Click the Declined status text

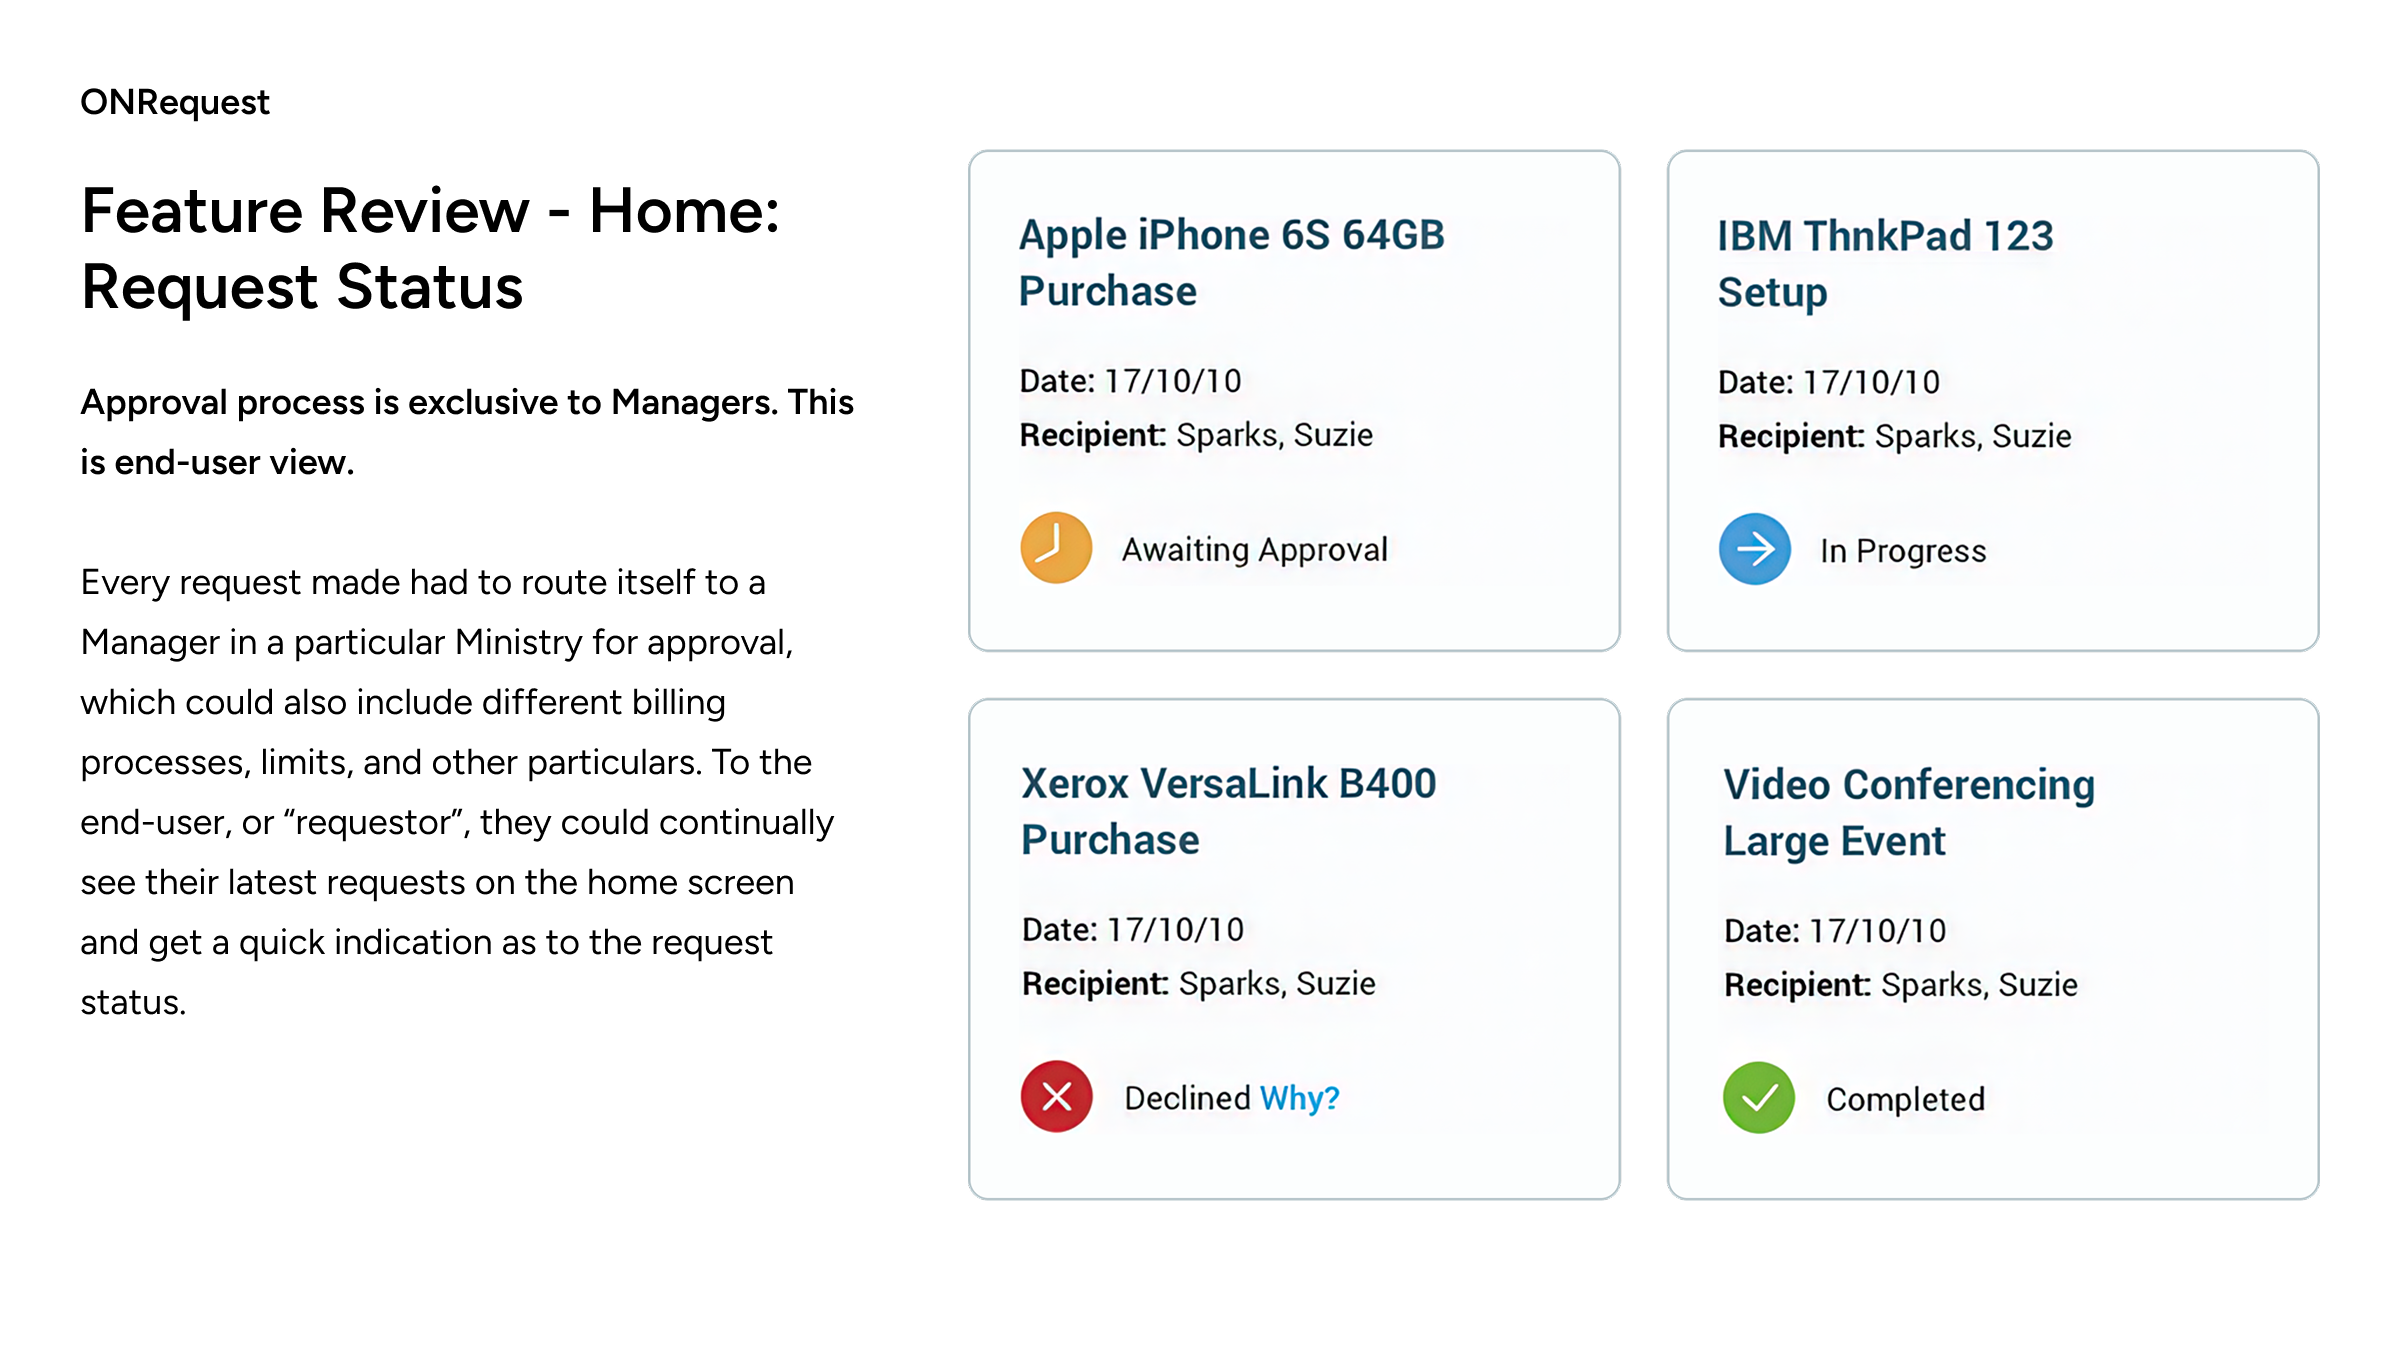point(1187,1098)
